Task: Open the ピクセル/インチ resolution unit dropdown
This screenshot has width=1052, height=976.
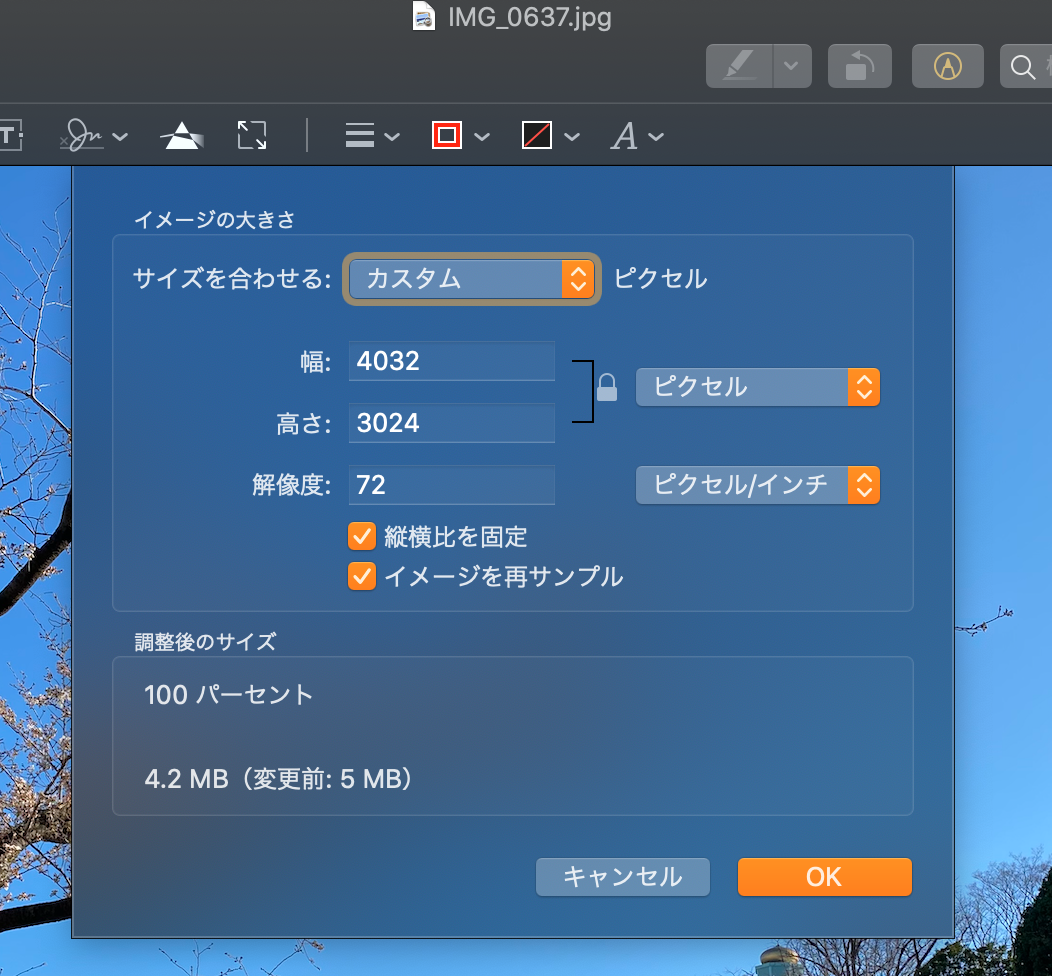Action: coord(757,485)
